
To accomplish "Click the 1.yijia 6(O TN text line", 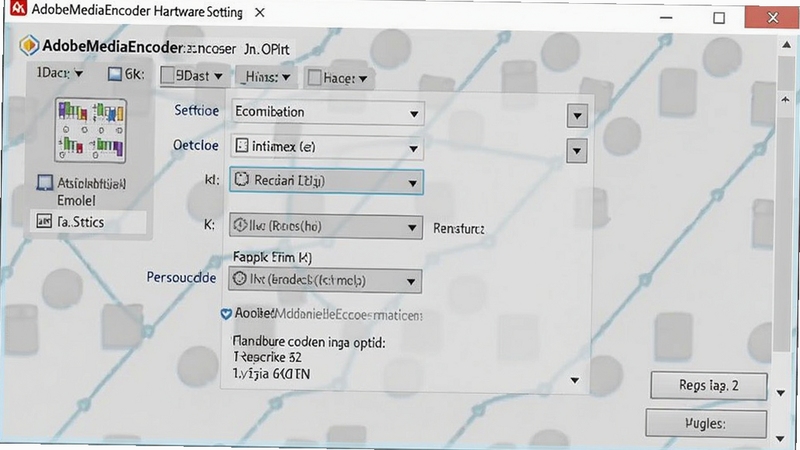I will (x=271, y=374).
